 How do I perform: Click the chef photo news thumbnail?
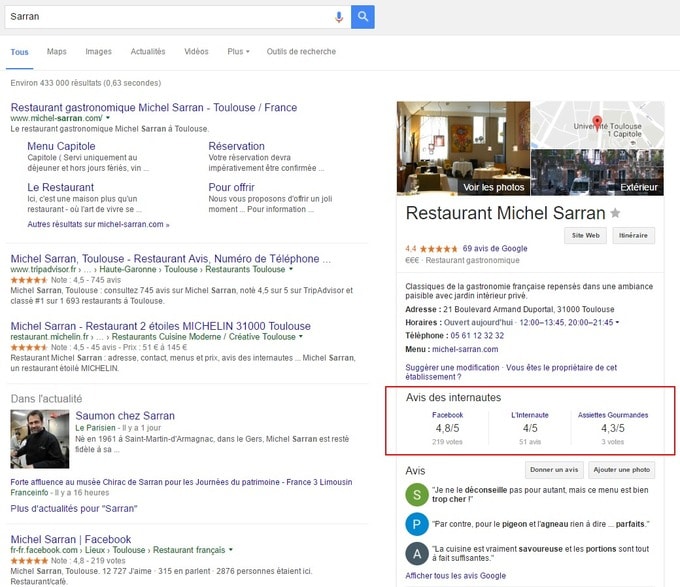[39, 439]
